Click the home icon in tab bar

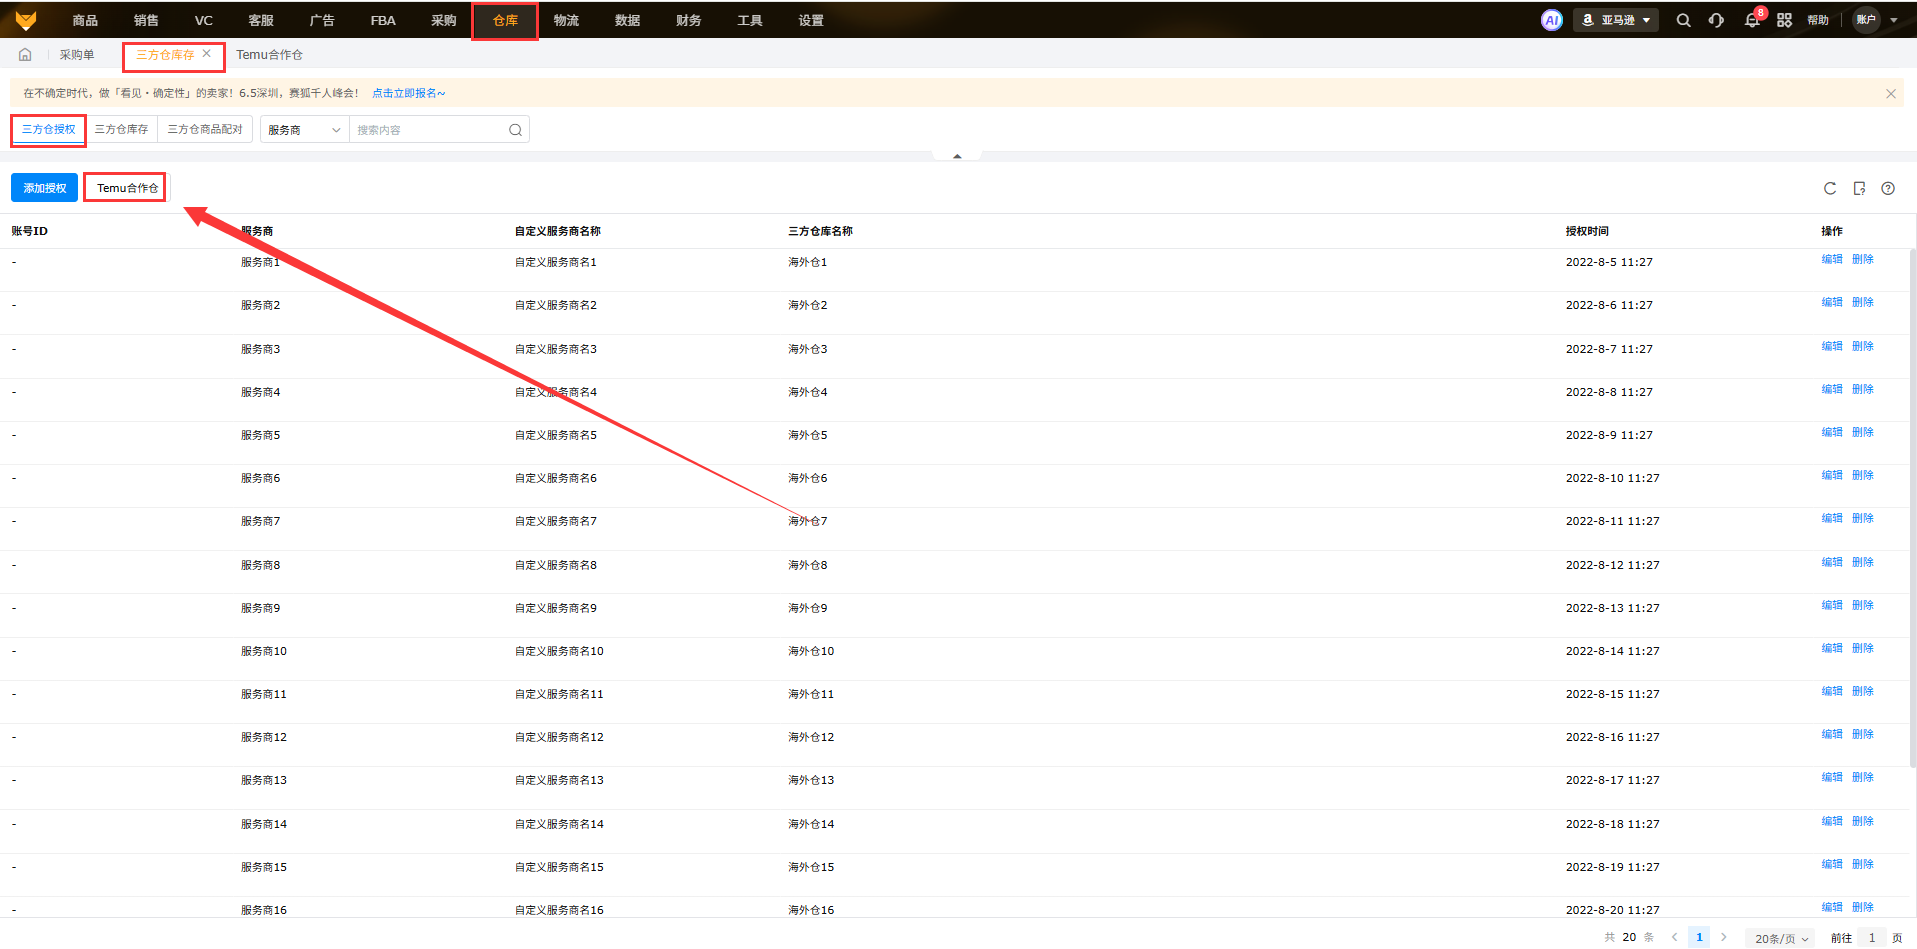[25, 55]
